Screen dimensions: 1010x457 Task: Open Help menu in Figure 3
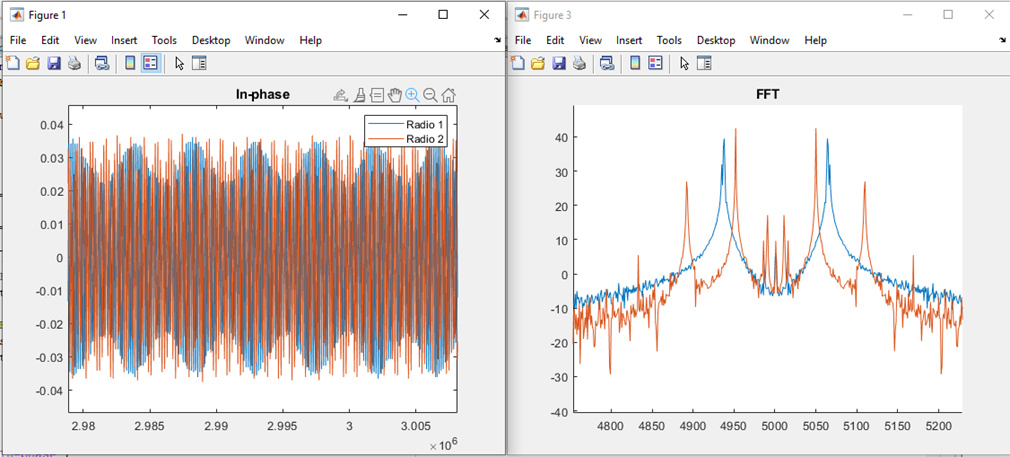(x=815, y=40)
